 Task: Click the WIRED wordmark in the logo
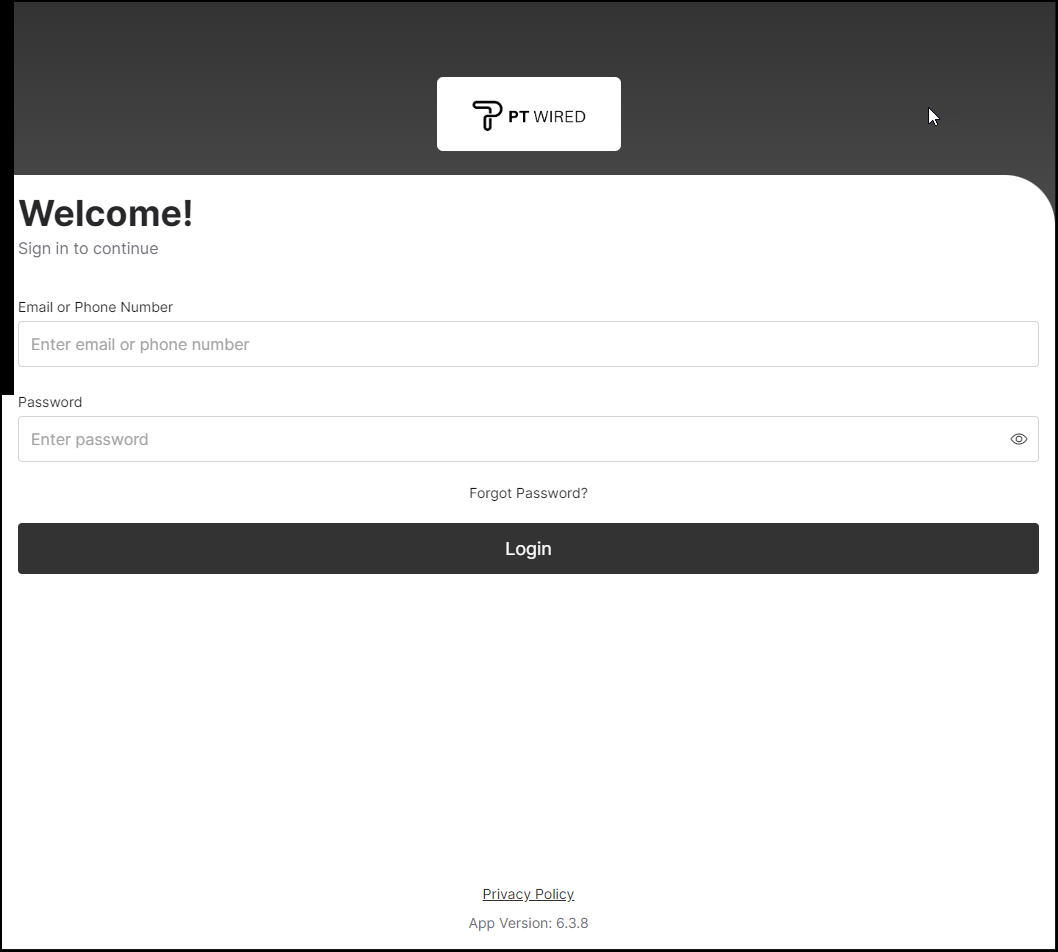click(x=560, y=116)
